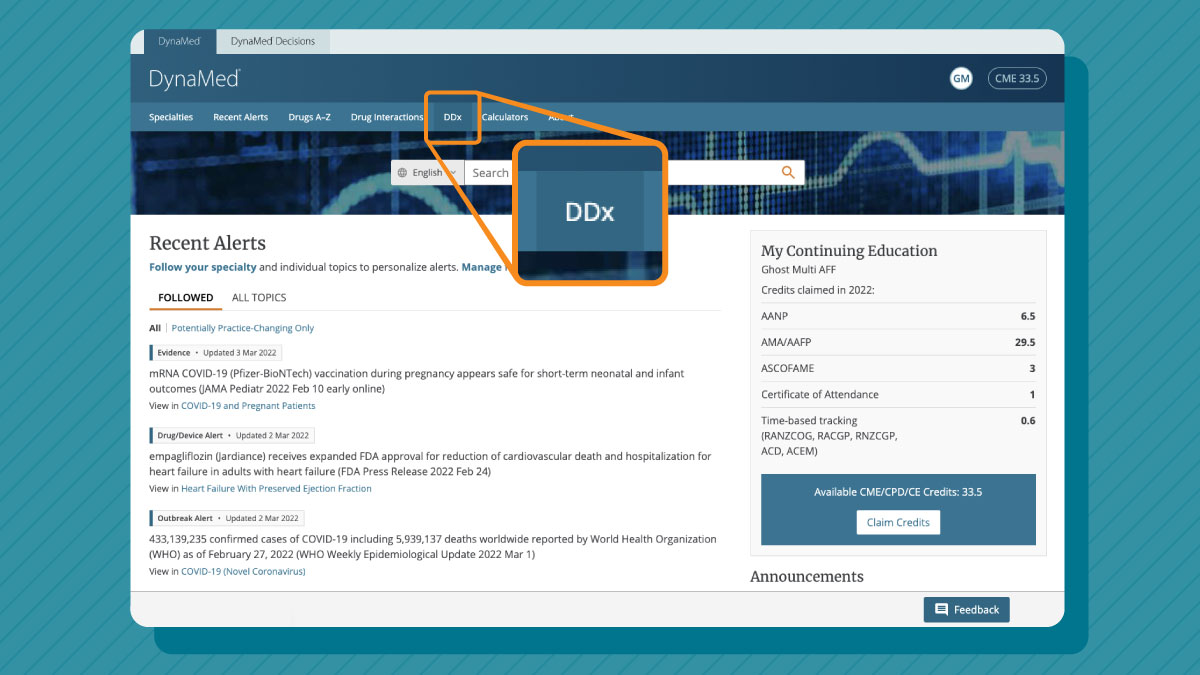
Task: Open the Specialties menu
Action: coord(170,117)
